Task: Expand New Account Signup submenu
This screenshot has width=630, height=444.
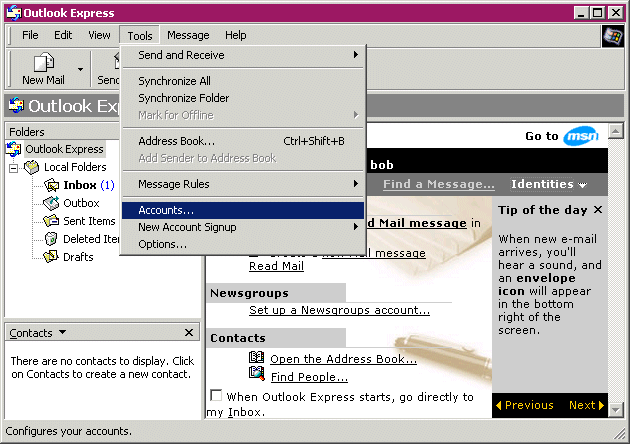Action: tap(243, 227)
